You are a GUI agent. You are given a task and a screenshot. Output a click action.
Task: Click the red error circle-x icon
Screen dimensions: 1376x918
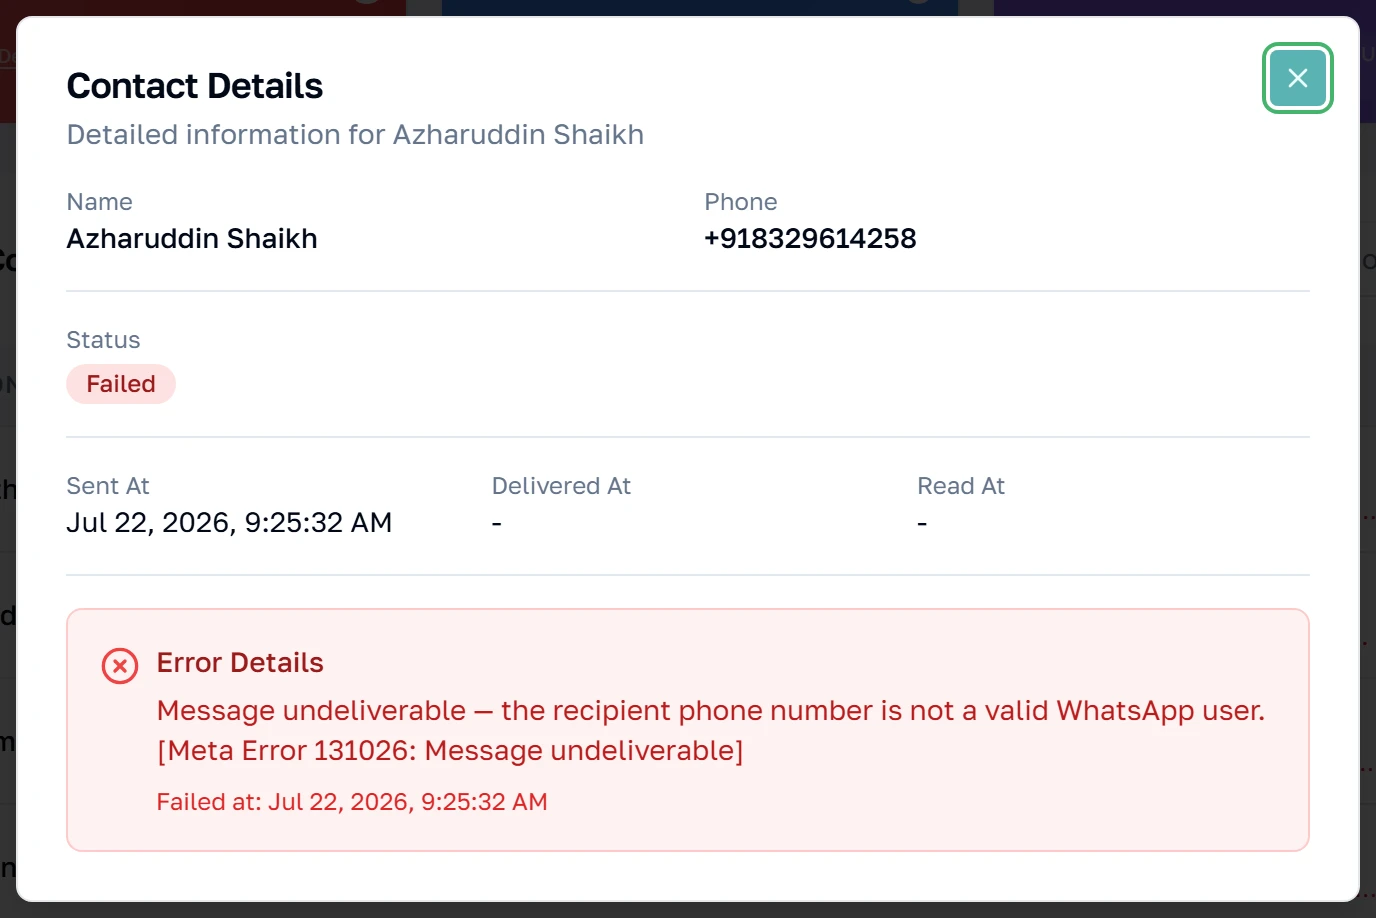120,665
